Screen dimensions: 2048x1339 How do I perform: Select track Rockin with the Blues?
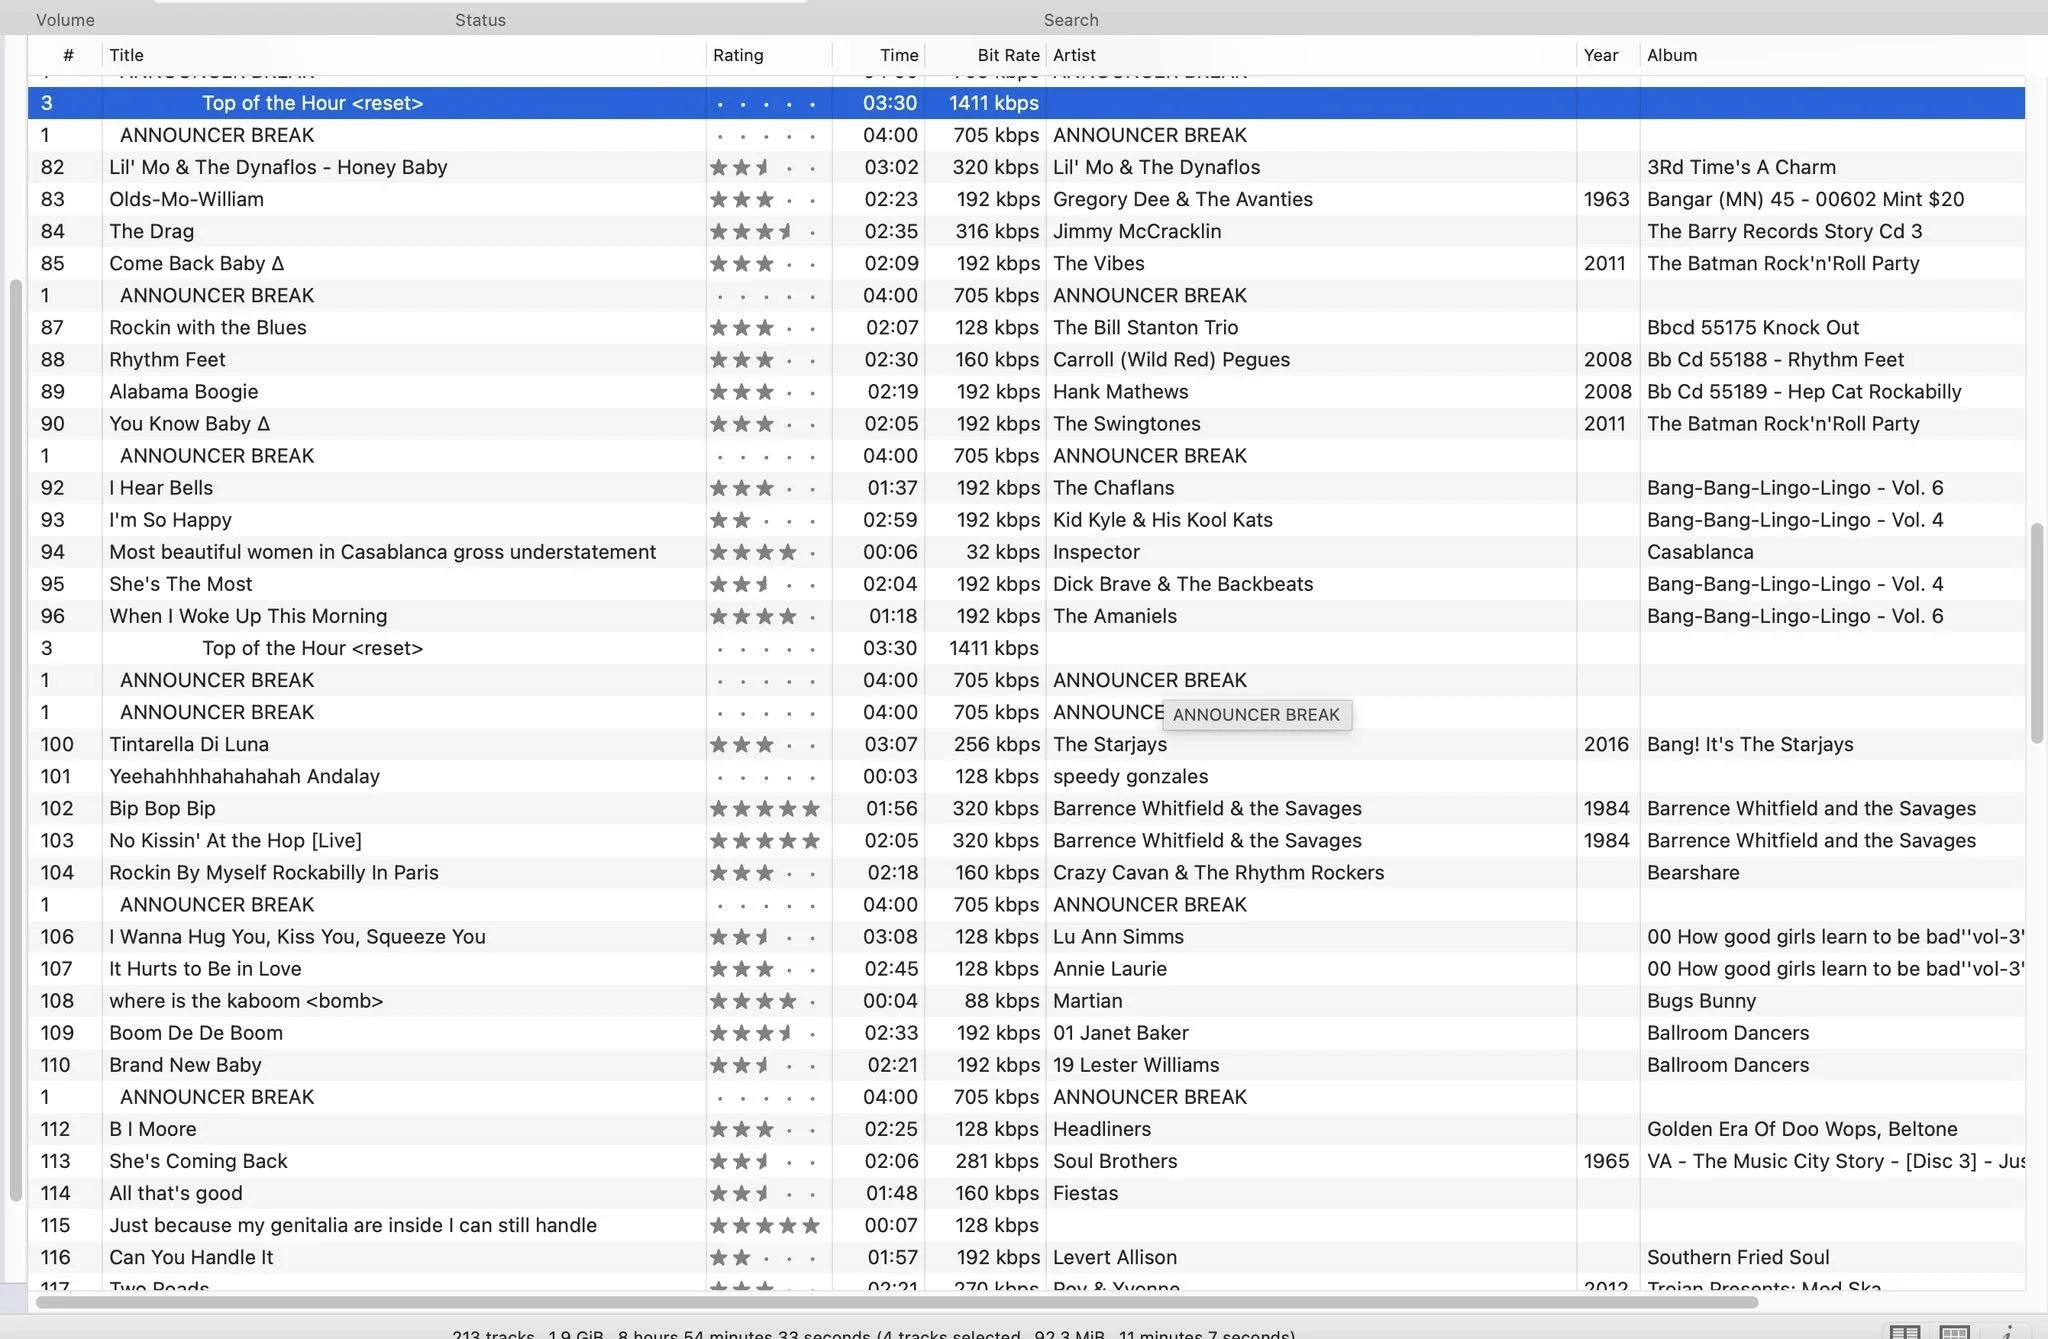coord(1026,327)
